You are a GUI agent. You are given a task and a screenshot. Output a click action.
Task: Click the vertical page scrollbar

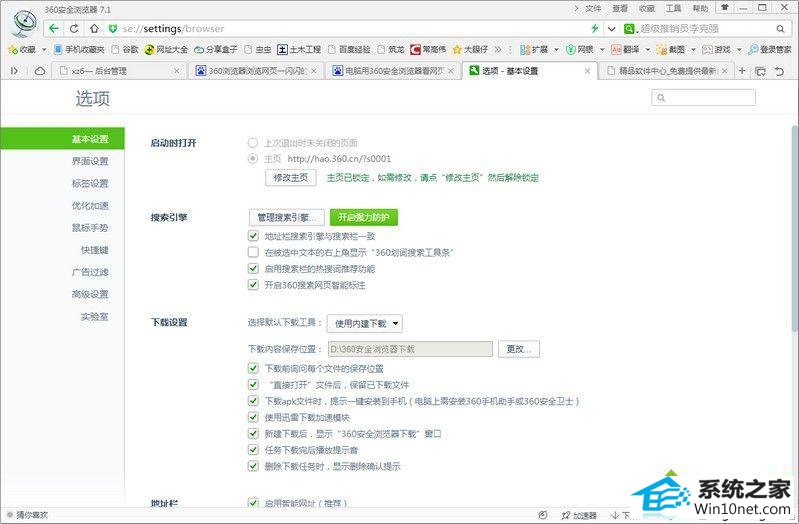click(x=795, y=227)
